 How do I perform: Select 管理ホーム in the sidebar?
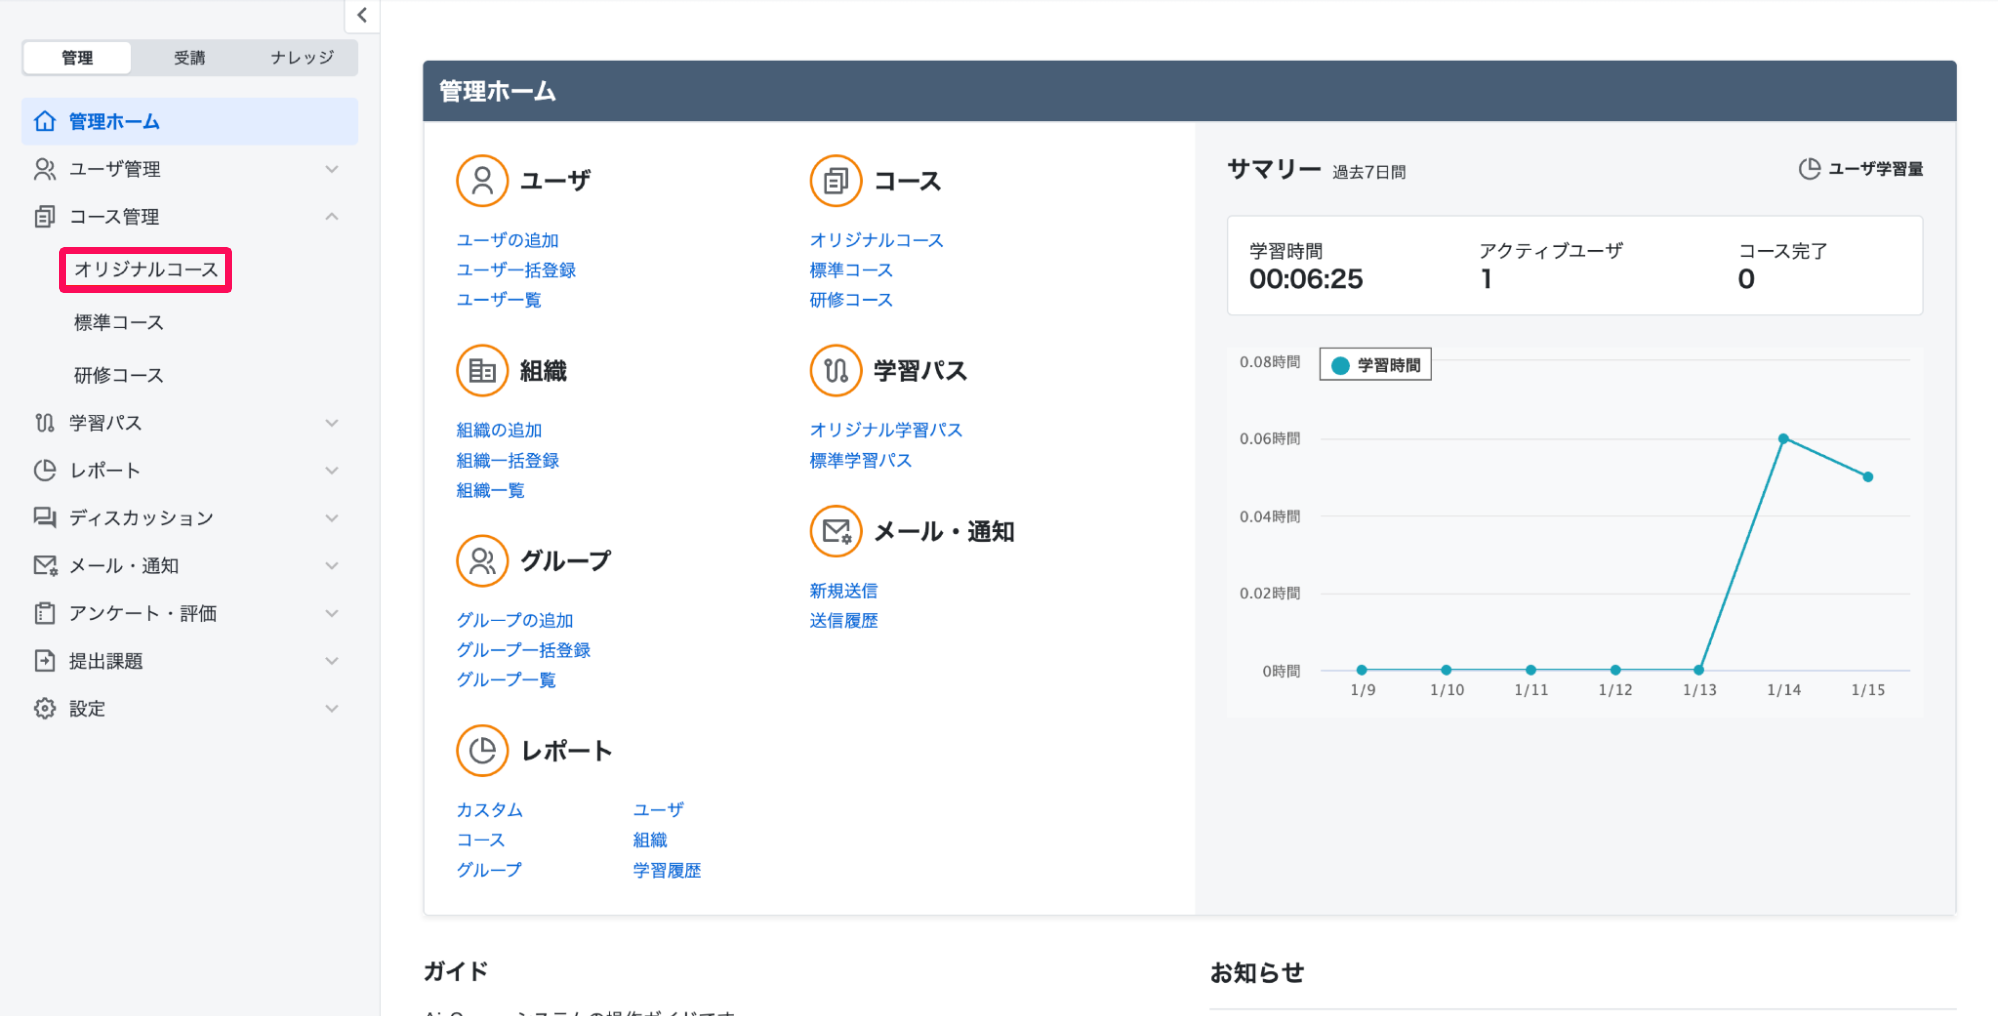coord(190,121)
